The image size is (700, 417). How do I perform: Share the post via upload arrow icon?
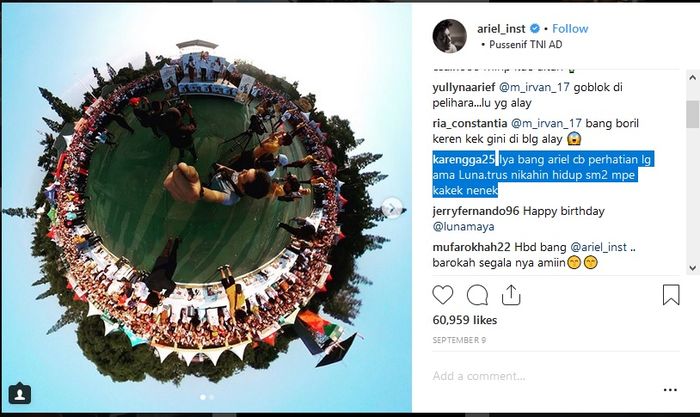(x=511, y=295)
